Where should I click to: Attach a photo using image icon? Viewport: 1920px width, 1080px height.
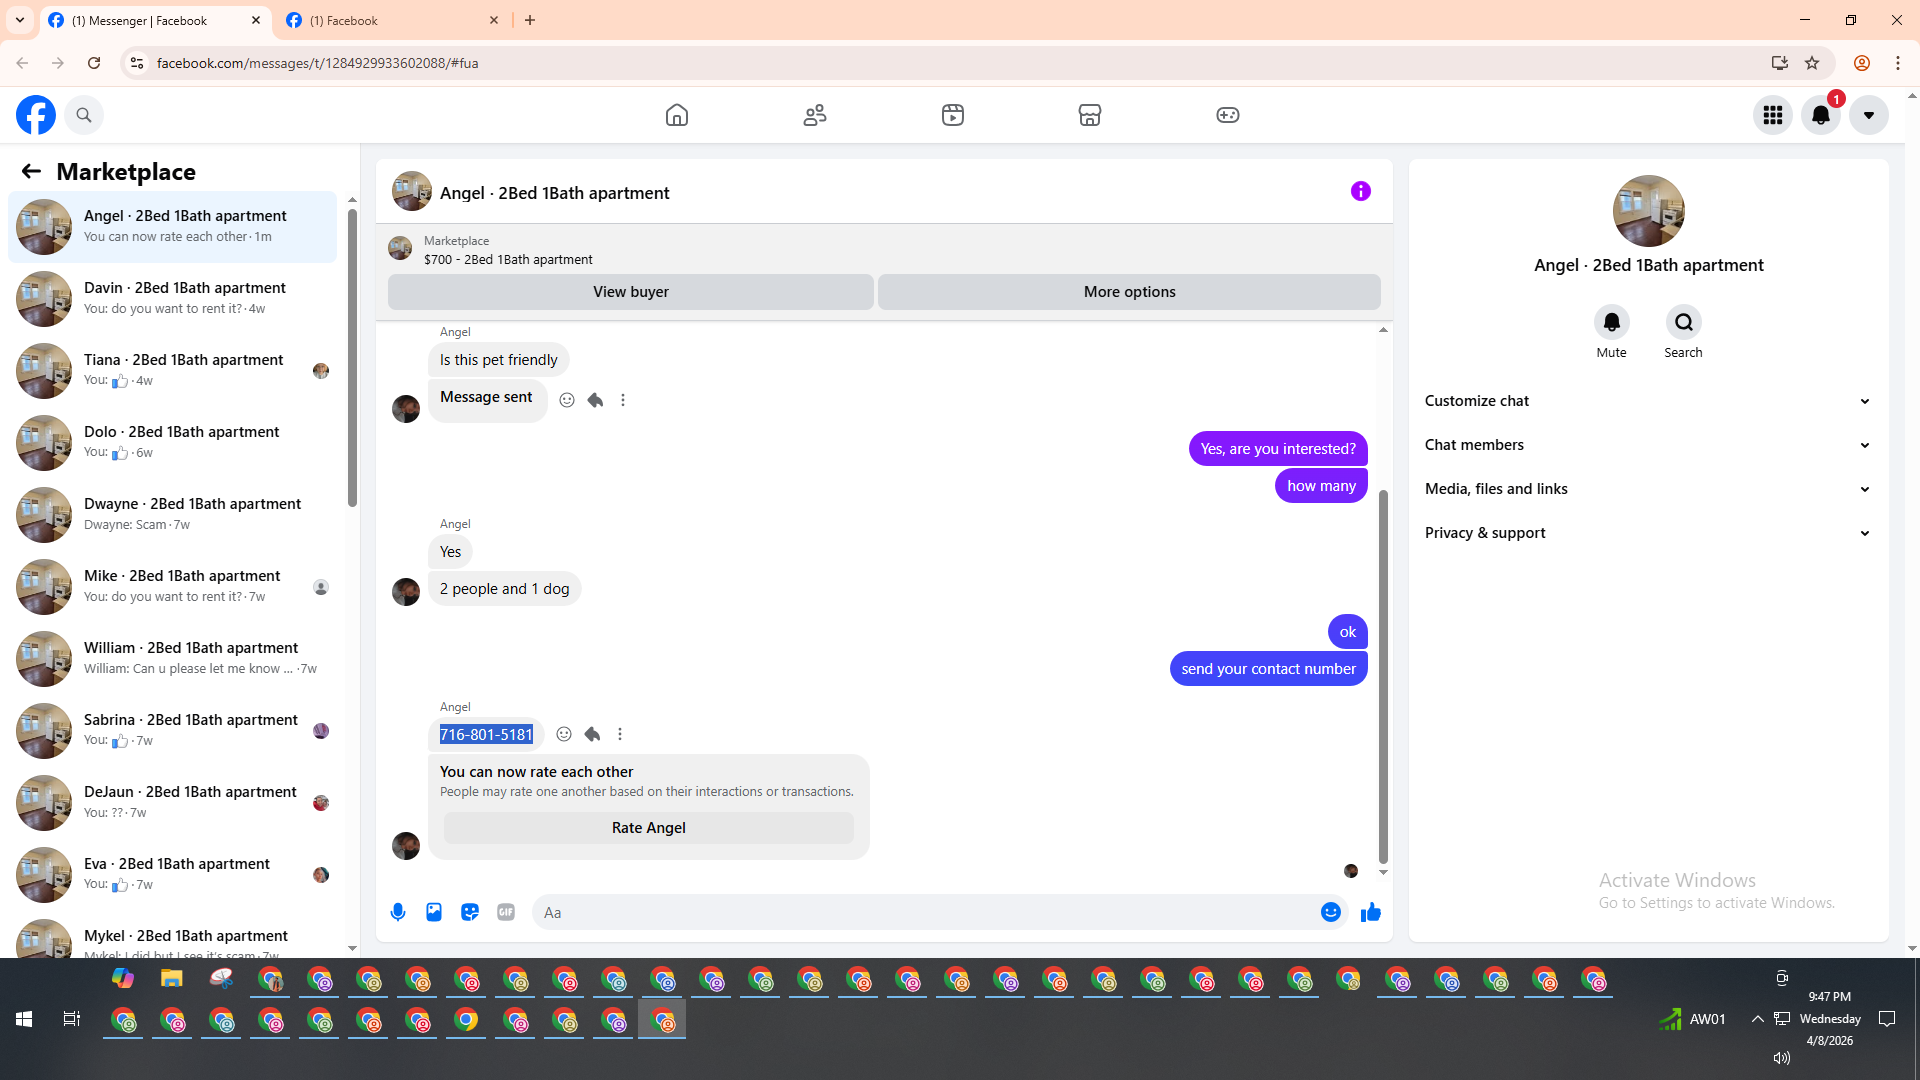[434, 912]
